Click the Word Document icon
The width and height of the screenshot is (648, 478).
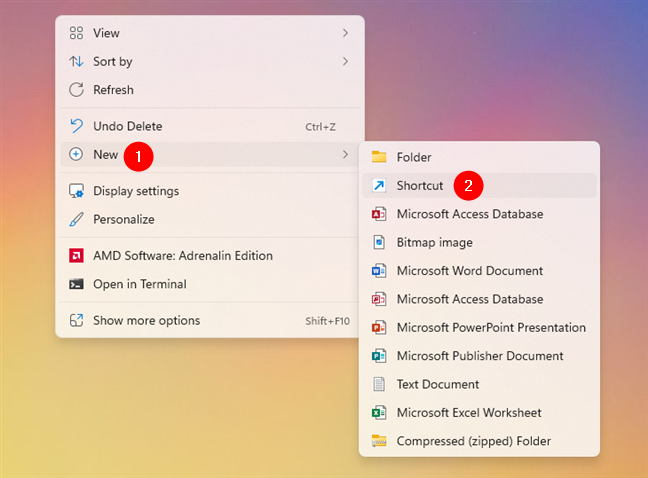pos(379,271)
